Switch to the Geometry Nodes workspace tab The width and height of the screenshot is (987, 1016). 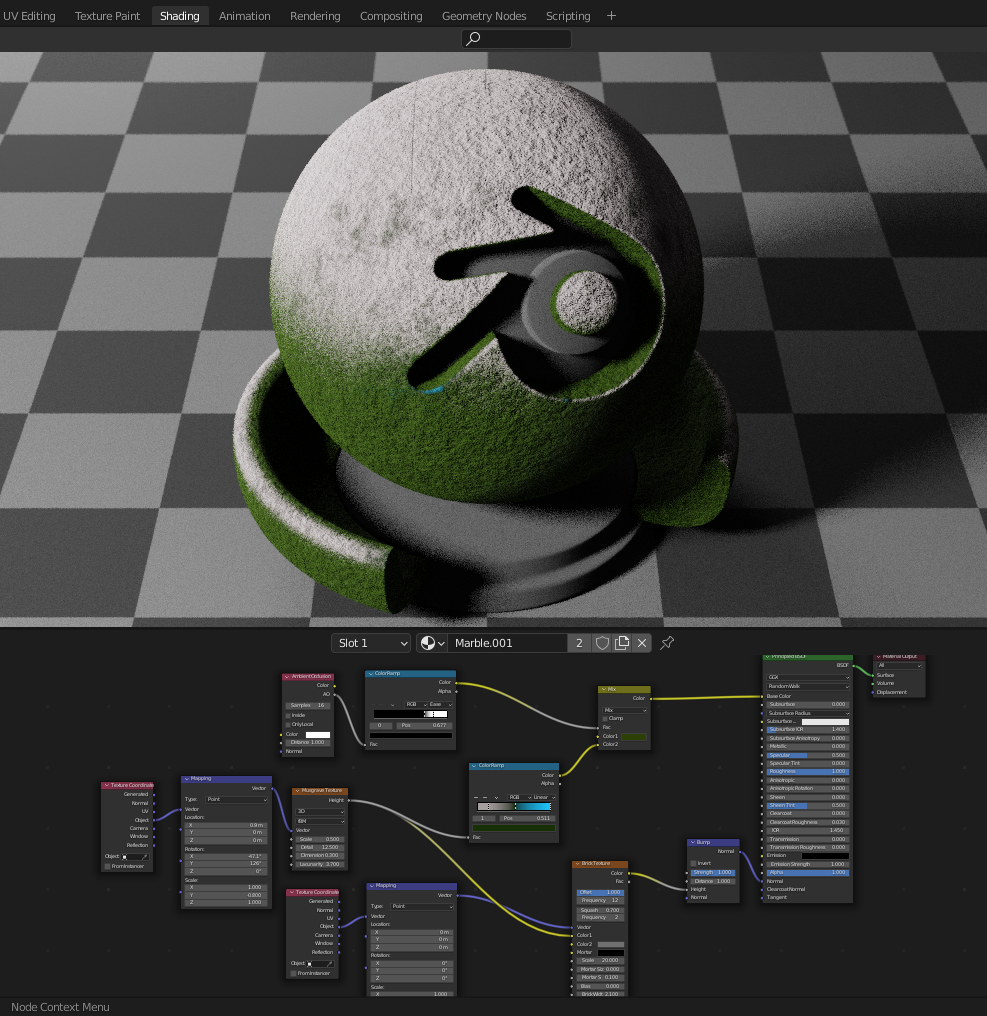[484, 16]
